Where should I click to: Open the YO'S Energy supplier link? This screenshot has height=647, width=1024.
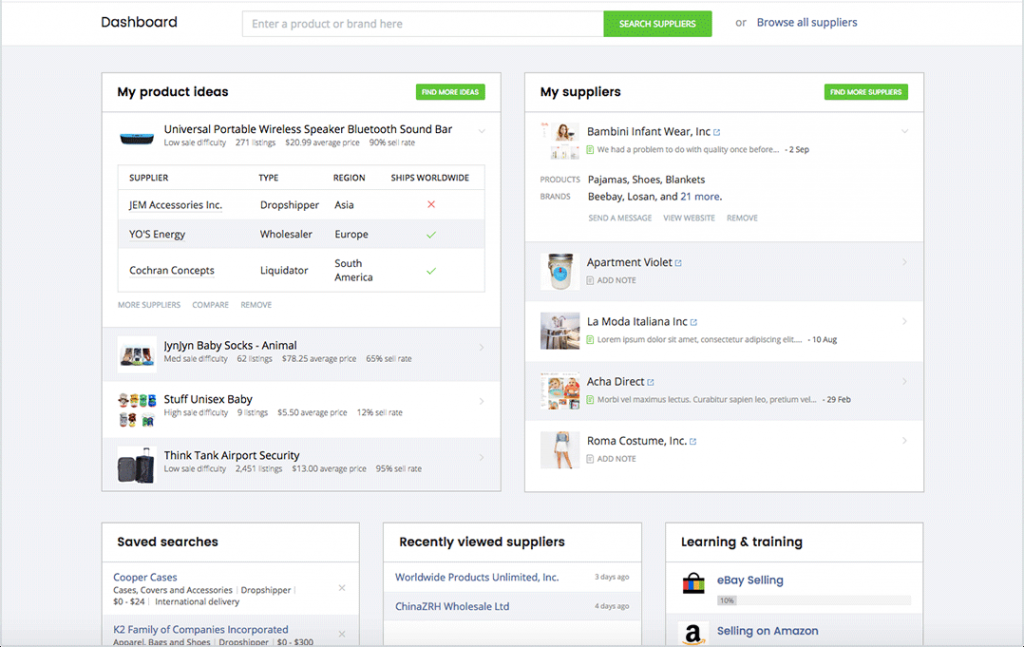(157, 234)
